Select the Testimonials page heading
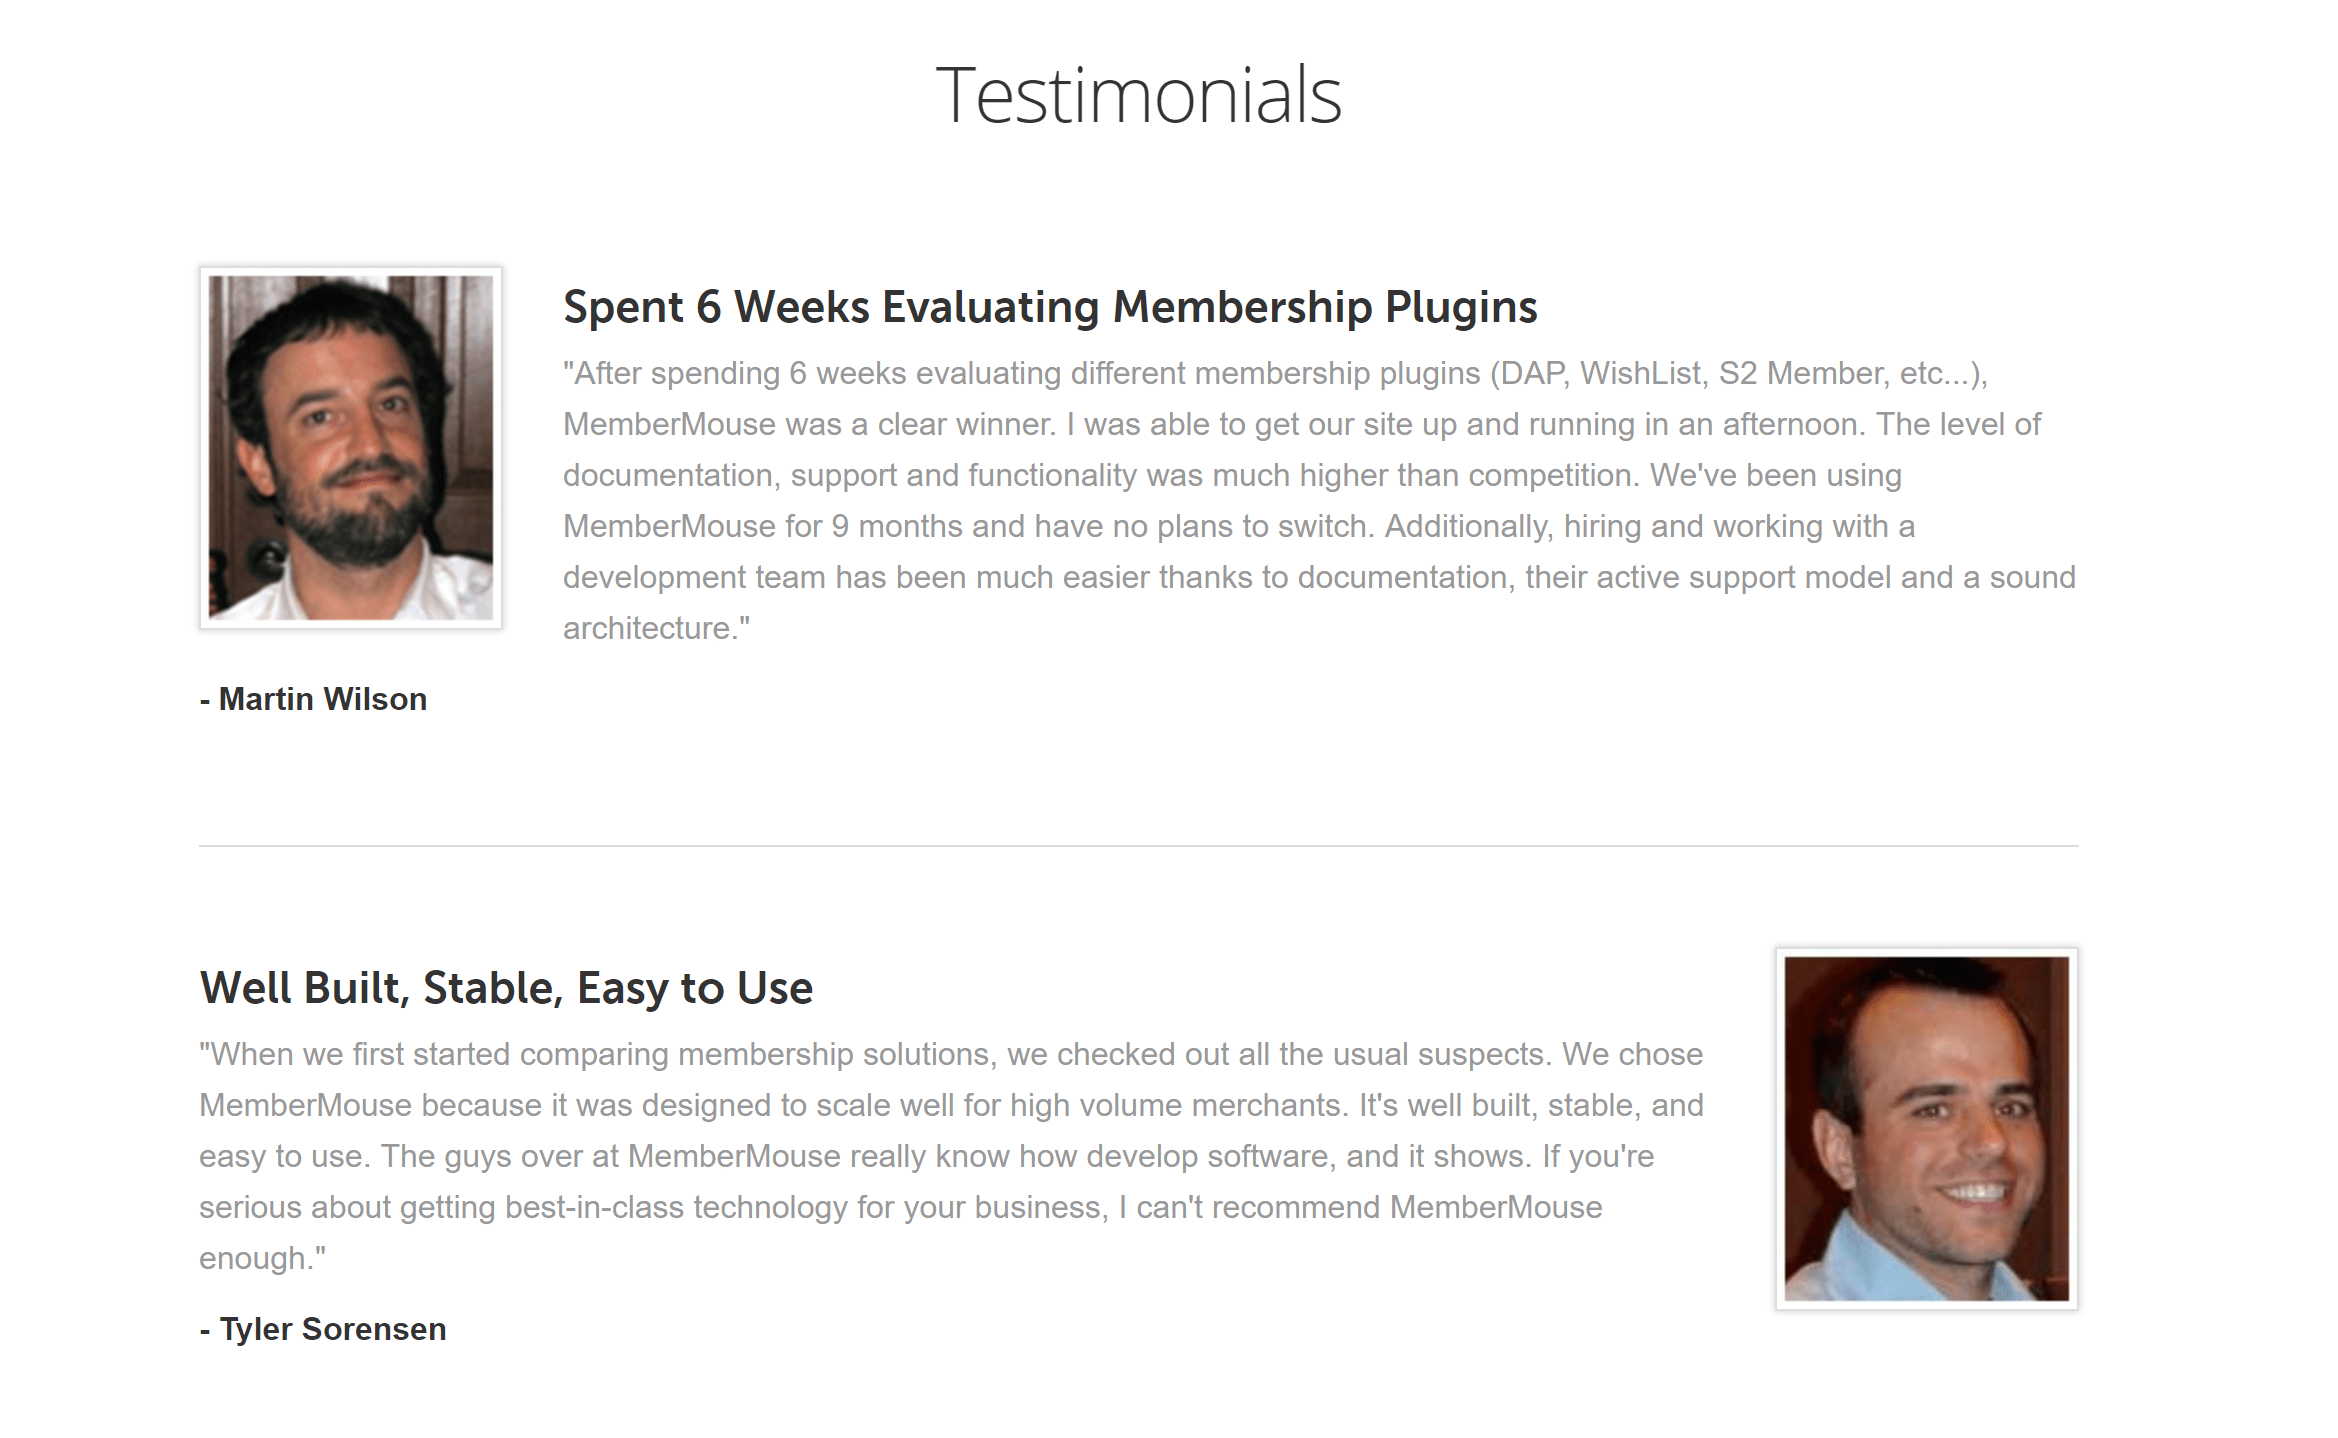Screen dimensions: 2338x1438 tap(1138, 95)
